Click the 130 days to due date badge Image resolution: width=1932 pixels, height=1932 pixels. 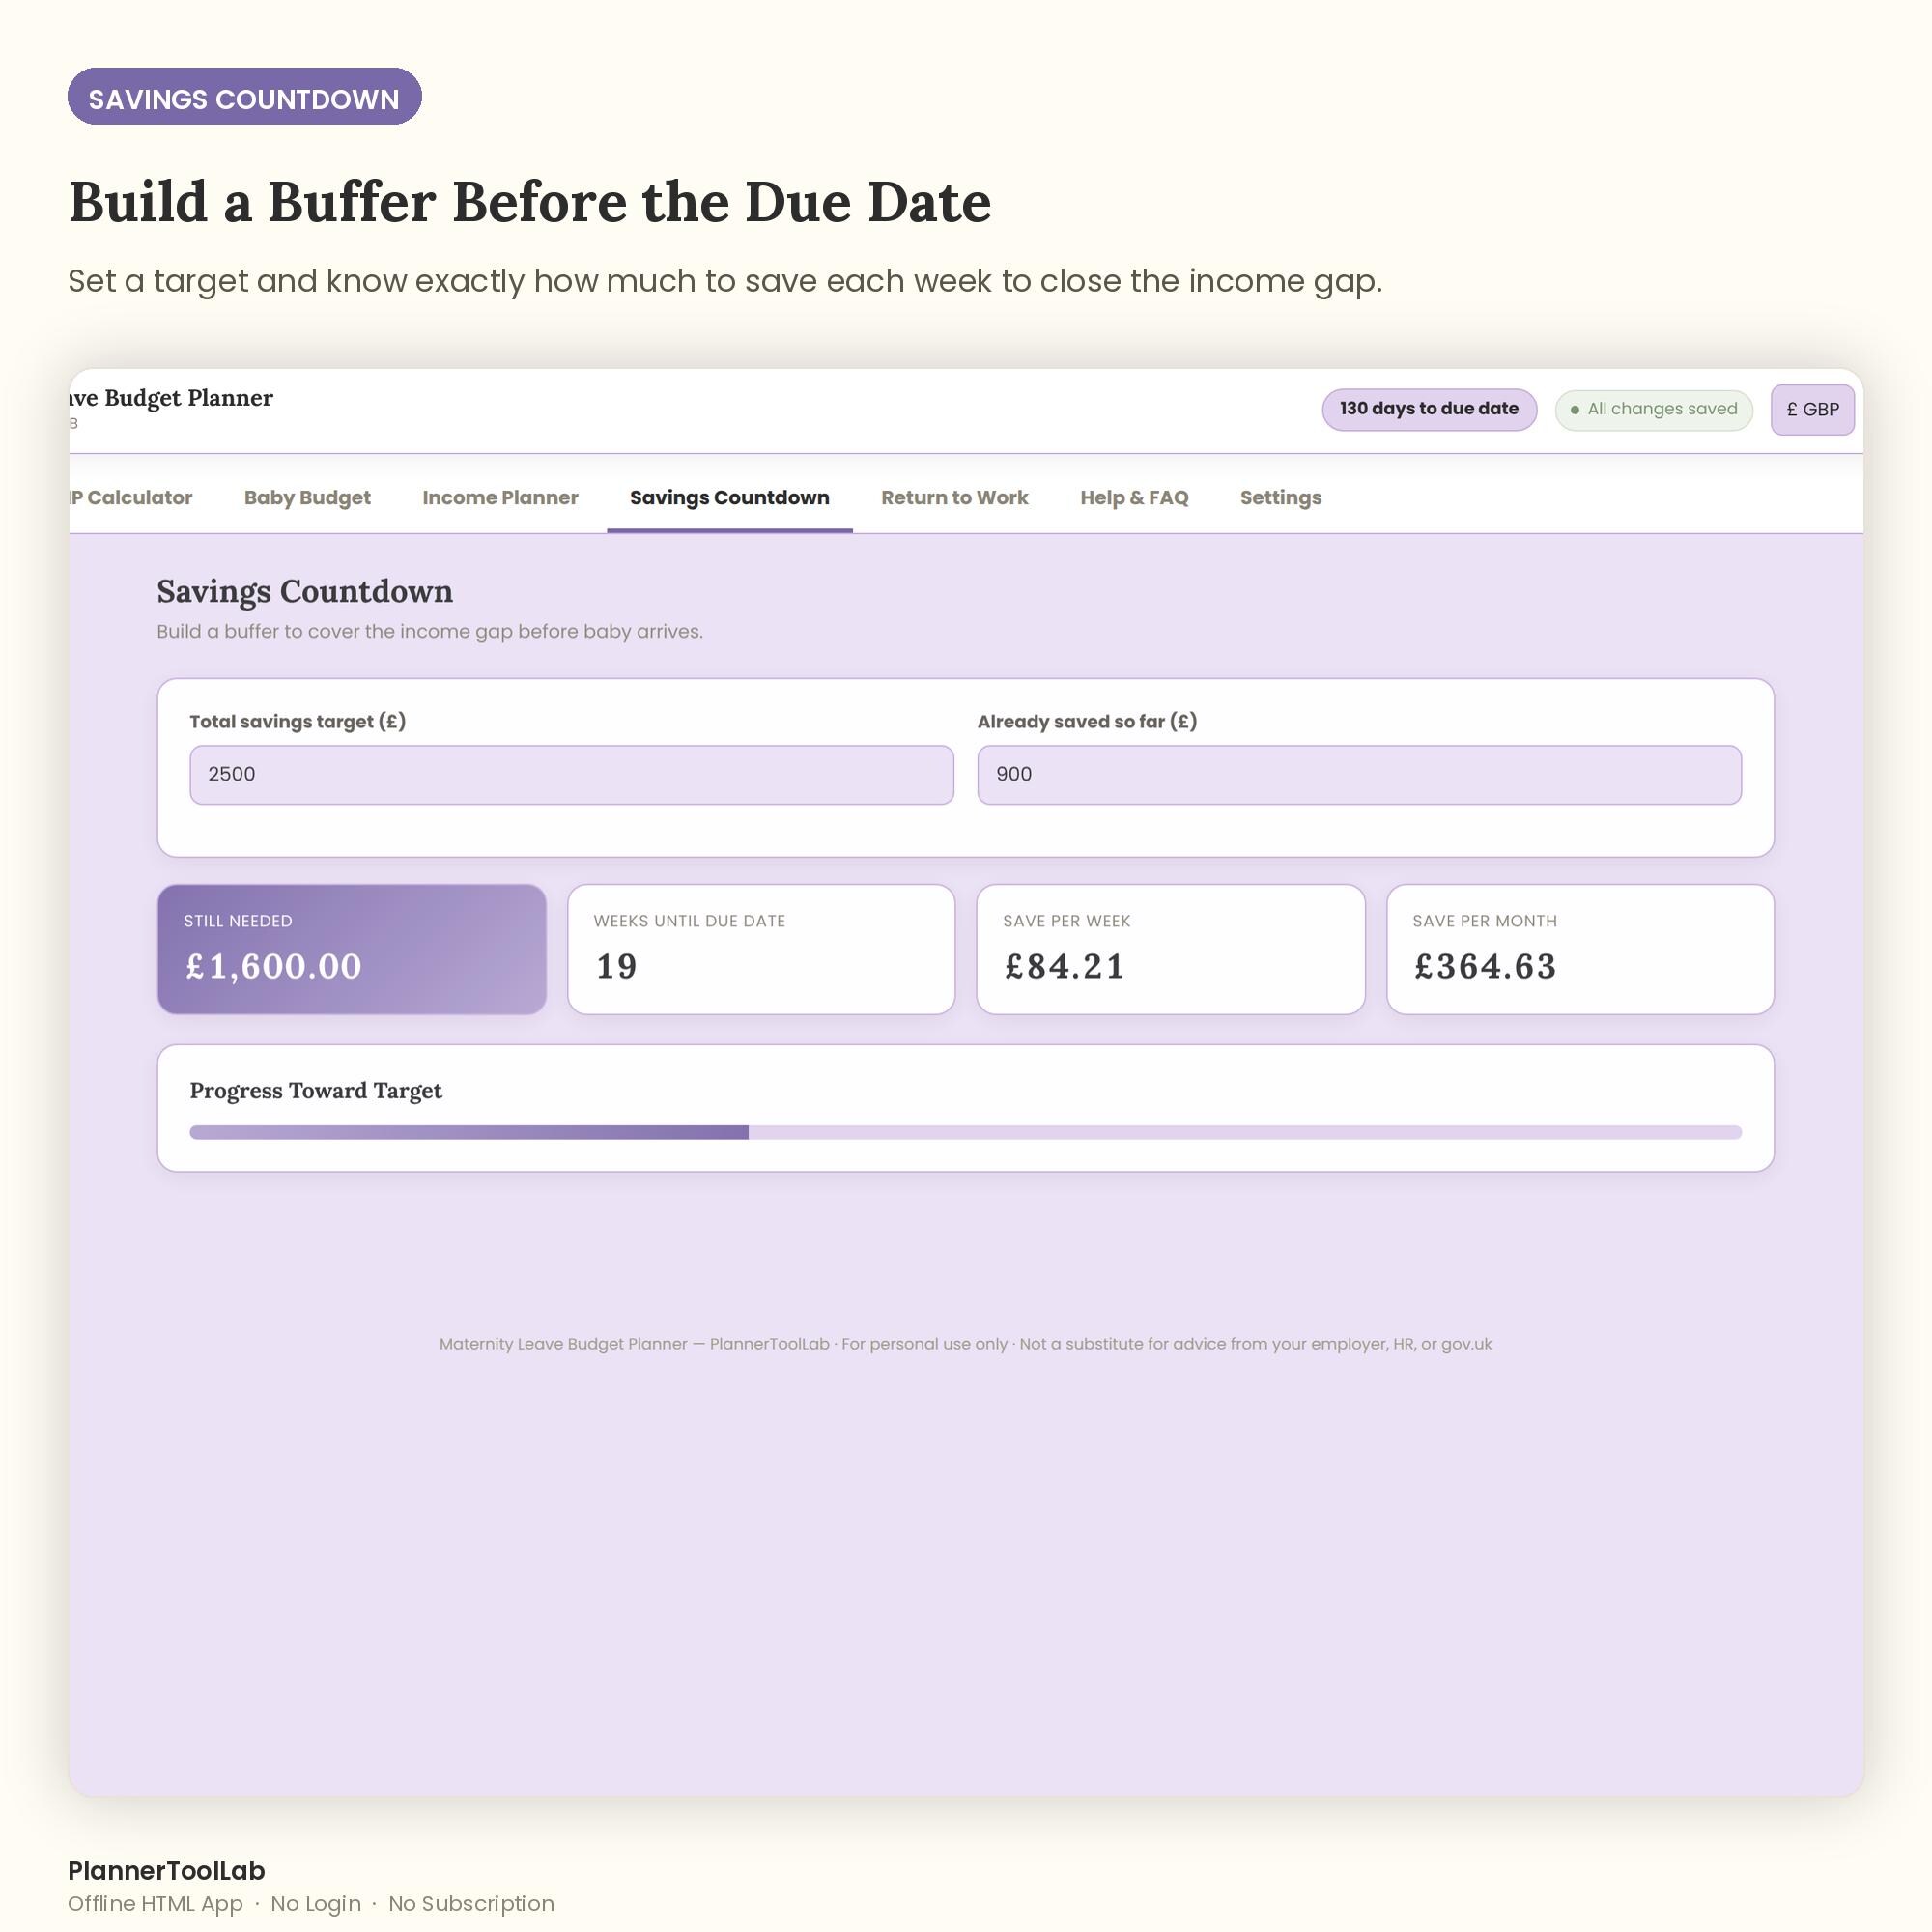click(x=1429, y=409)
